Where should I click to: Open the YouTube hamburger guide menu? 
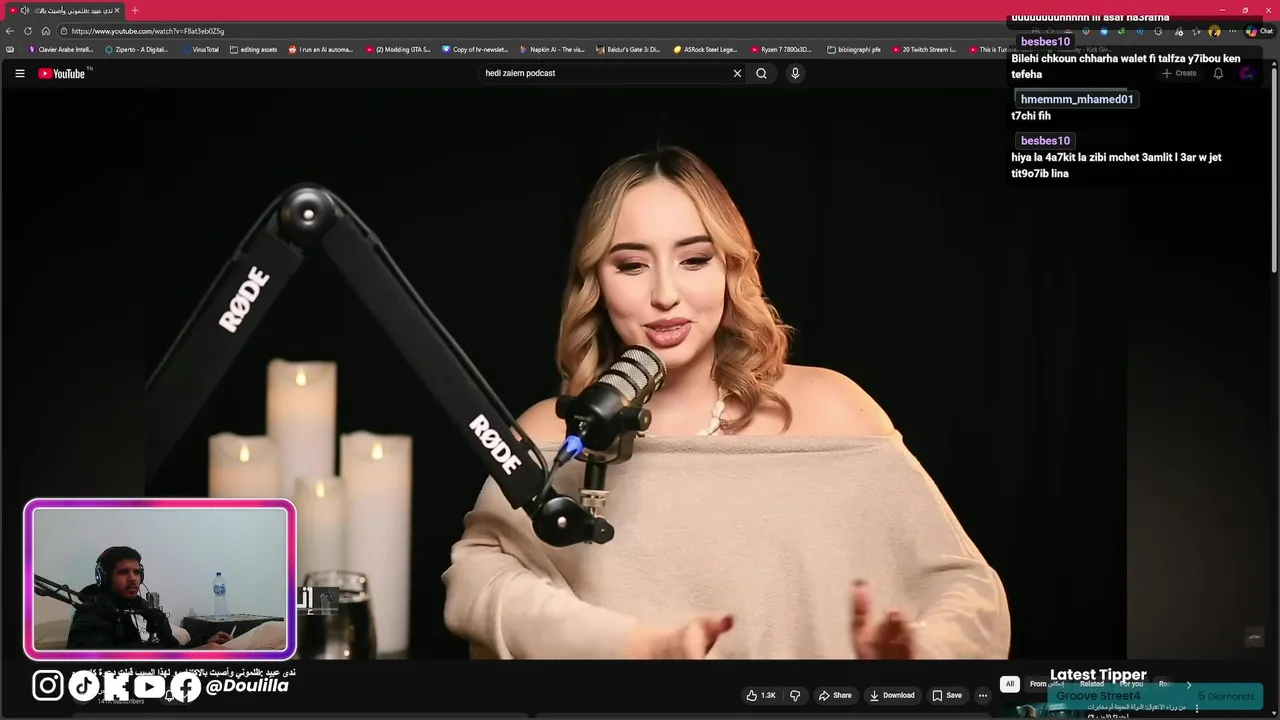pyautogui.click(x=19, y=73)
